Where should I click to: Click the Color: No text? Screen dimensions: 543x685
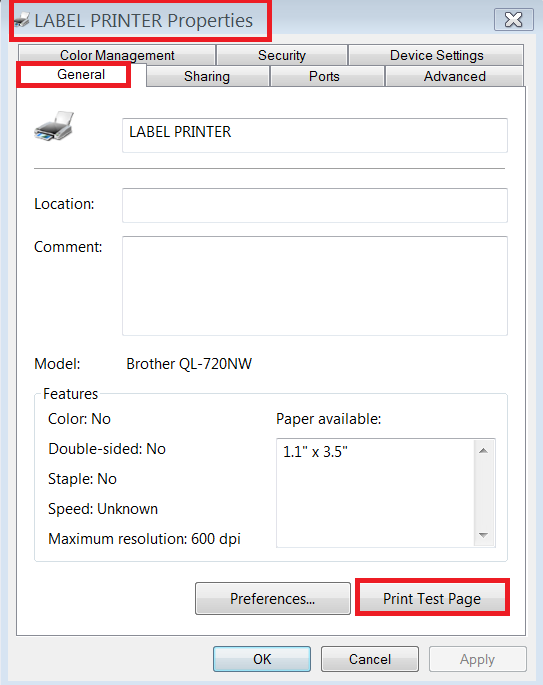[x=79, y=419]
